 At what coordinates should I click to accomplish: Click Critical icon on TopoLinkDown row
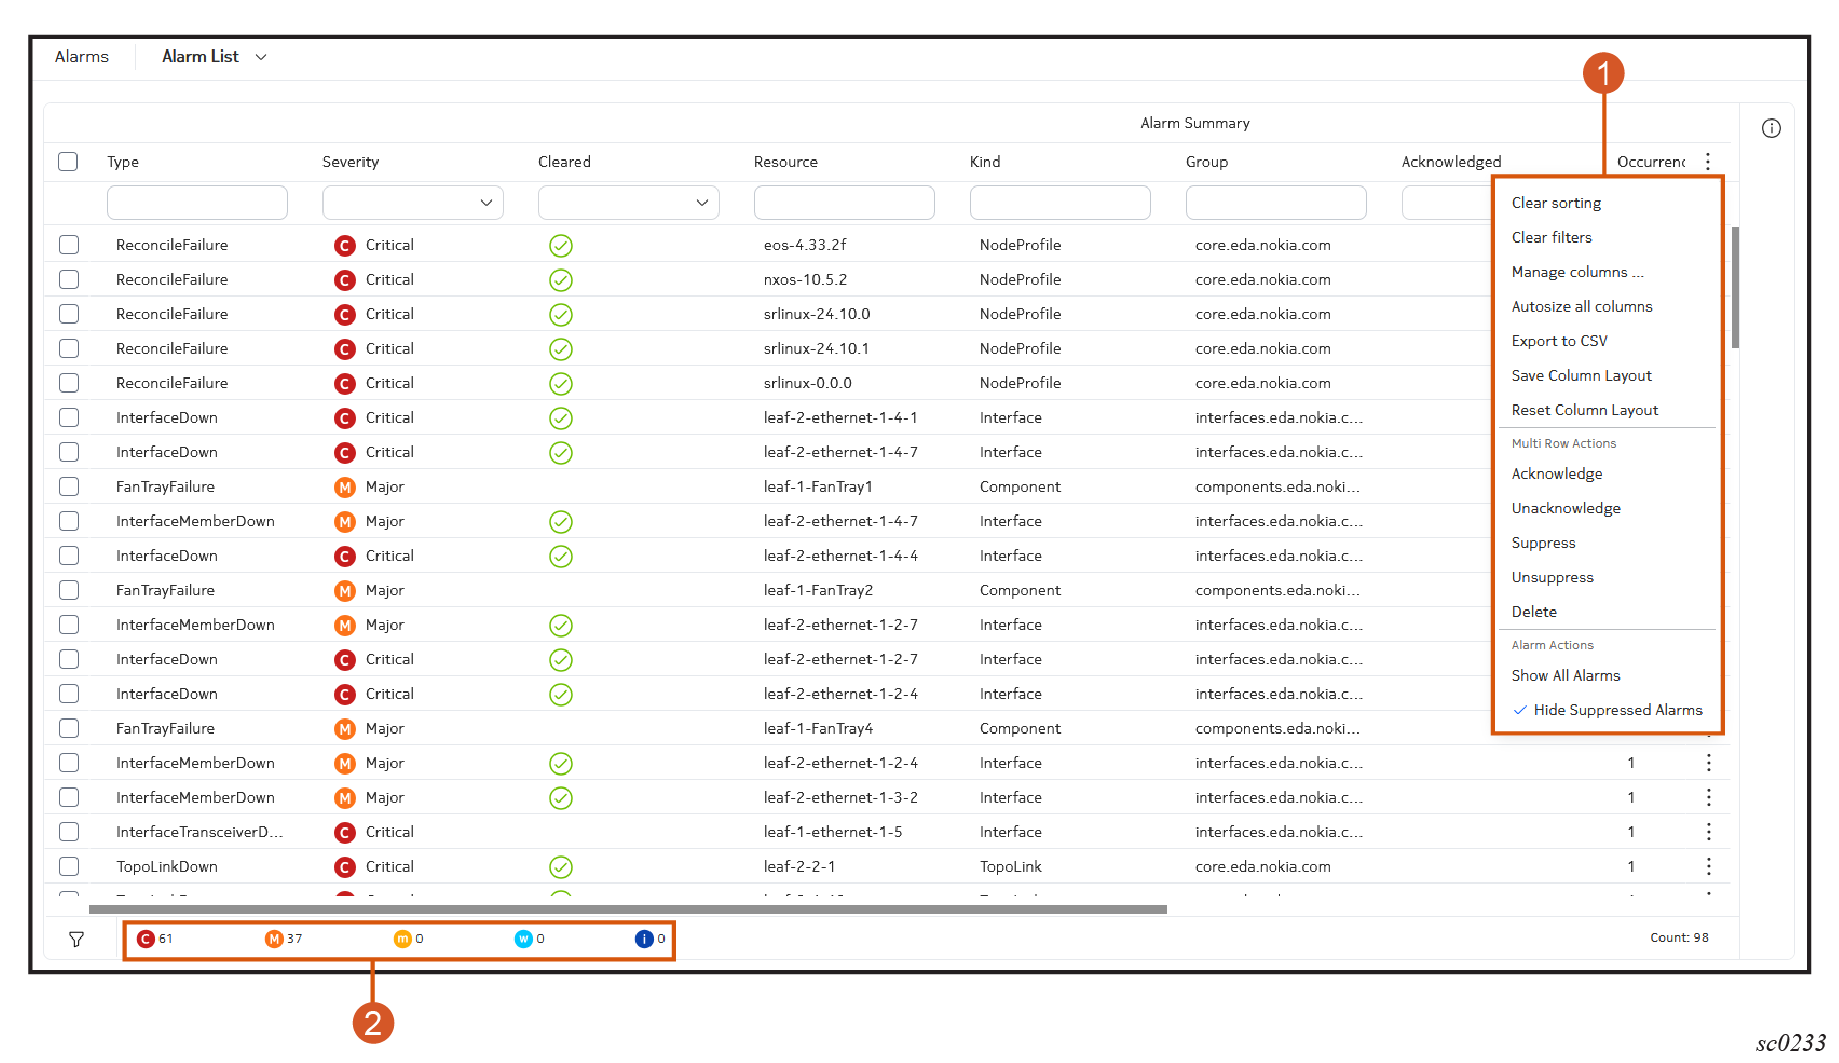click(345, 867)
